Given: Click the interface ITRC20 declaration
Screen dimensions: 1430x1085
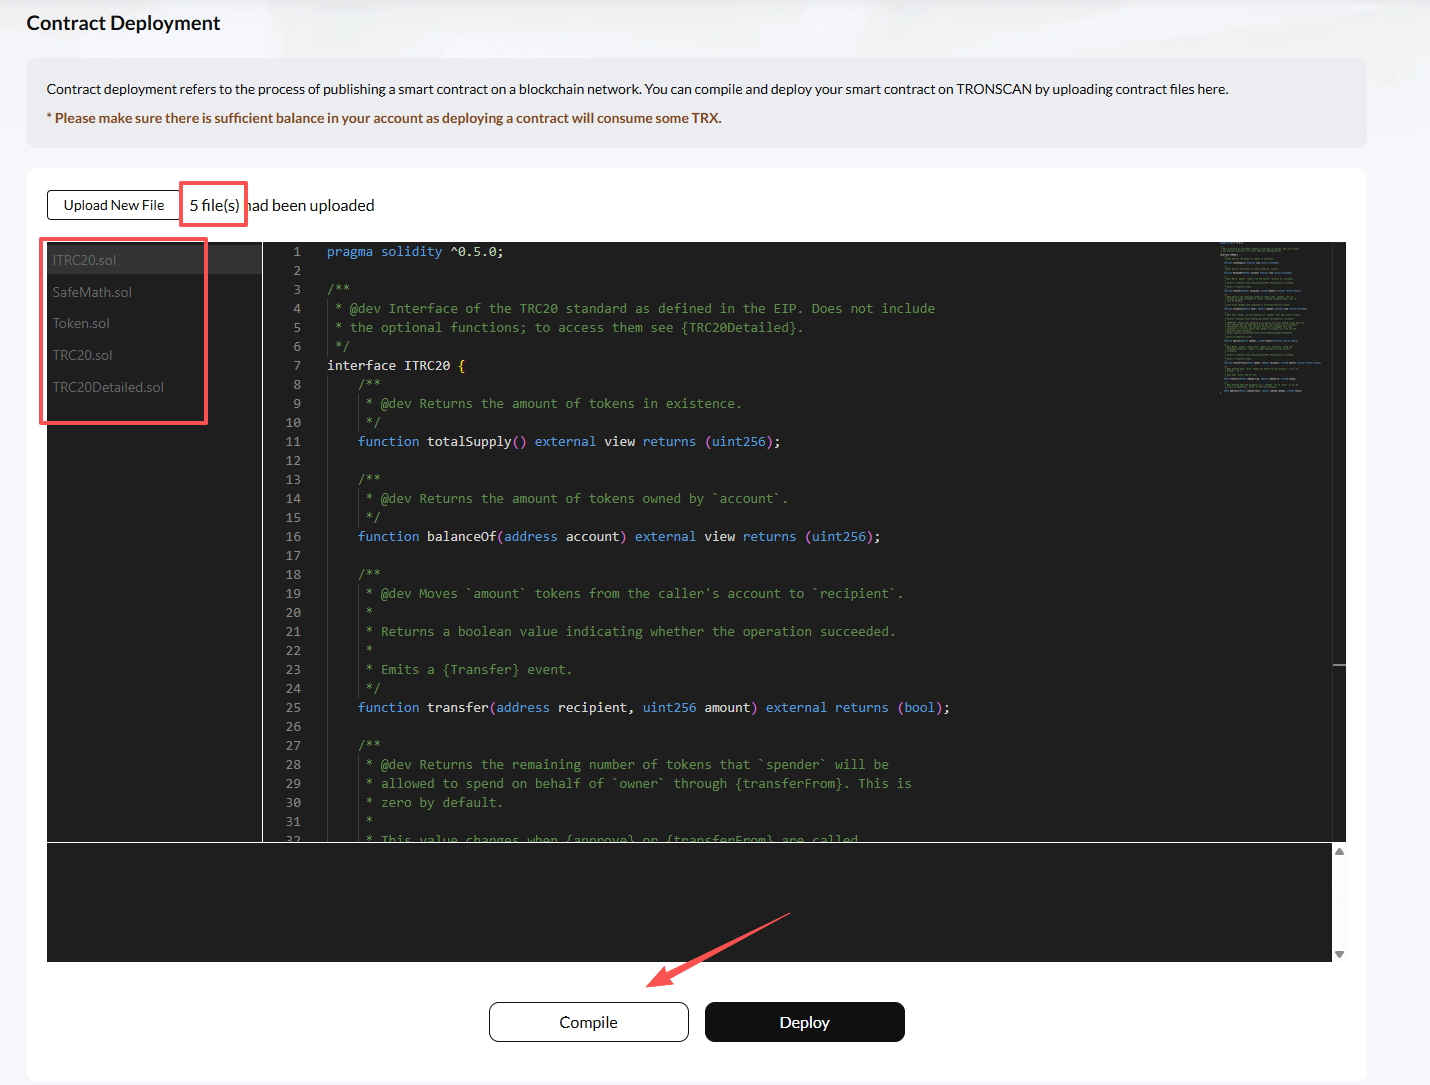Looking at the screenshot, I should 395,366.
